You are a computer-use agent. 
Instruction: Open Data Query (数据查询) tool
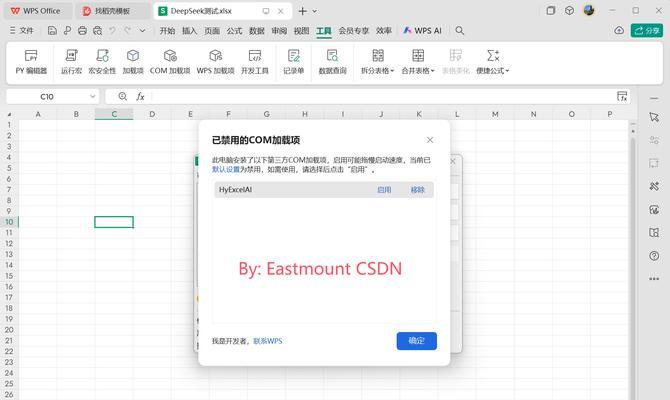click(x=332, y=62)
